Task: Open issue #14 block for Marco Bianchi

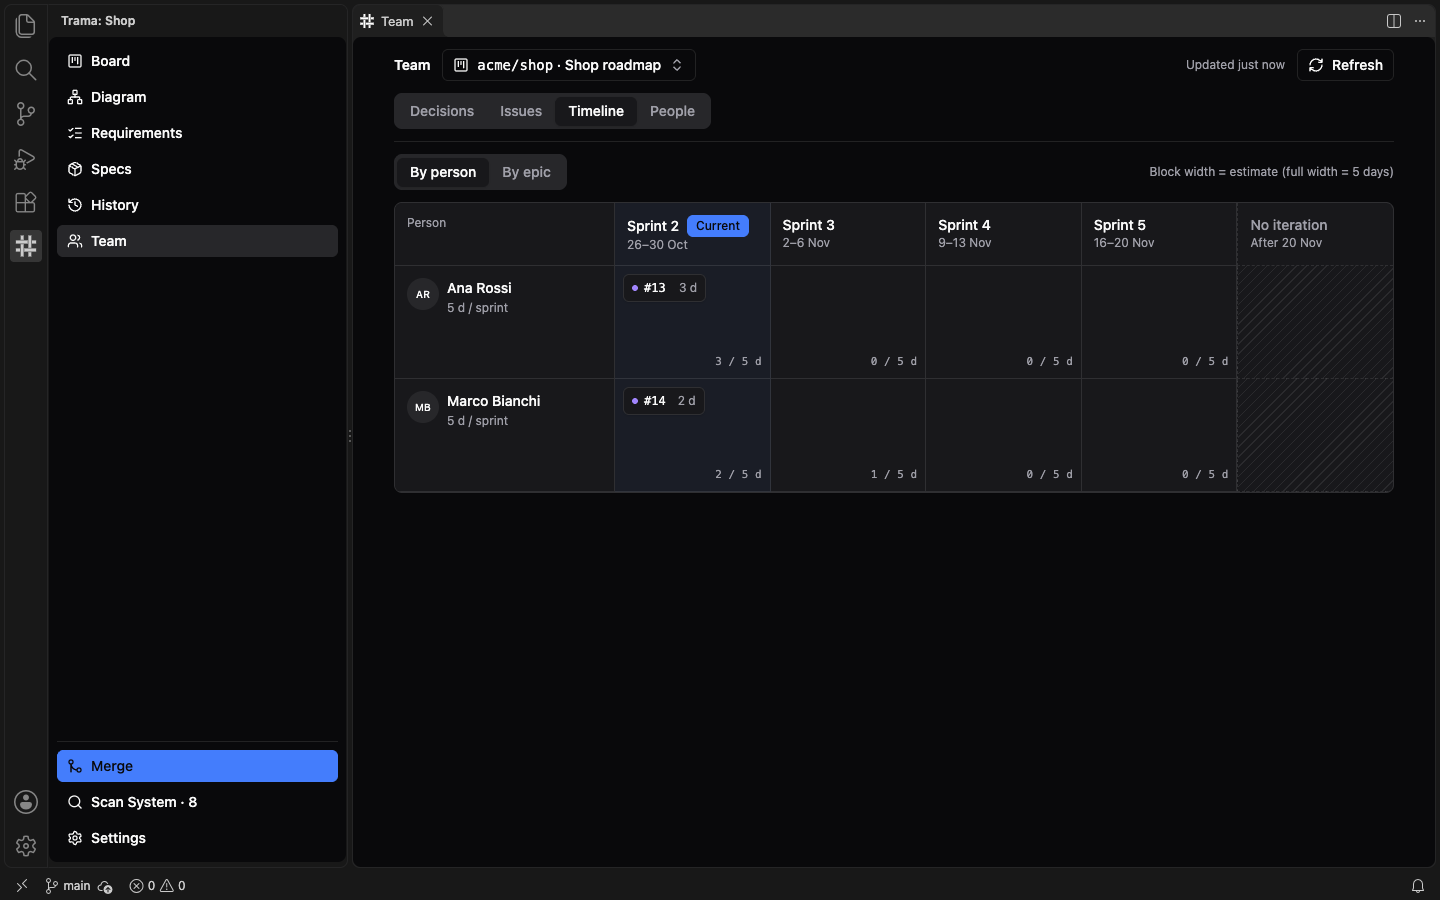Action: pos(664,401)
